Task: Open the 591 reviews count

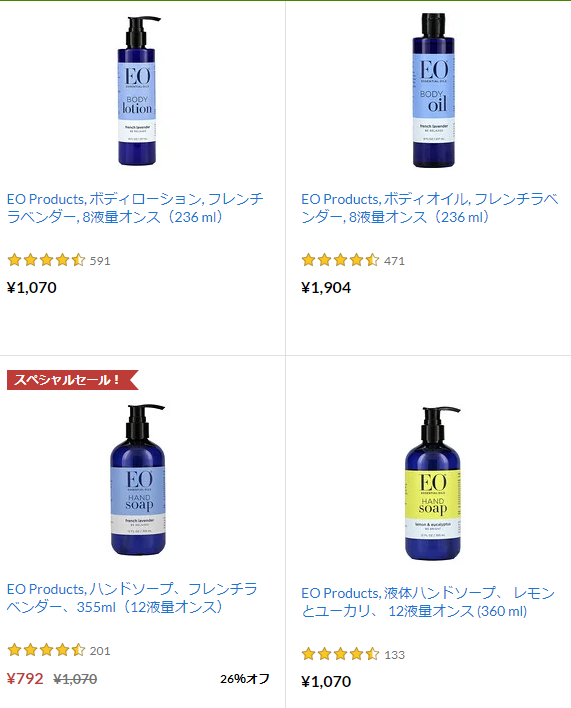Action: (100, 261)
